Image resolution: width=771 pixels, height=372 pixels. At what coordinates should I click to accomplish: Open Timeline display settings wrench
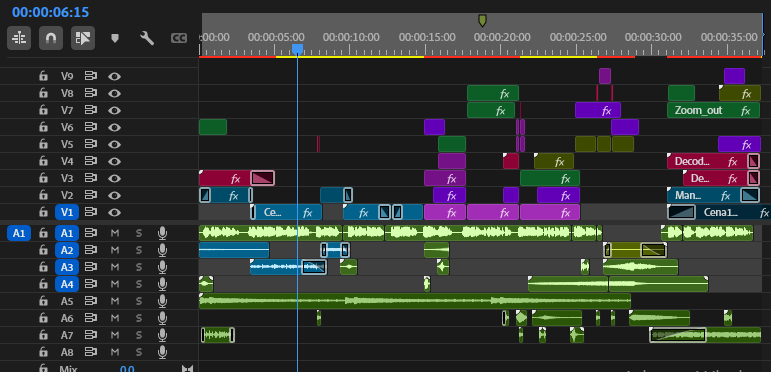(147, 38)
